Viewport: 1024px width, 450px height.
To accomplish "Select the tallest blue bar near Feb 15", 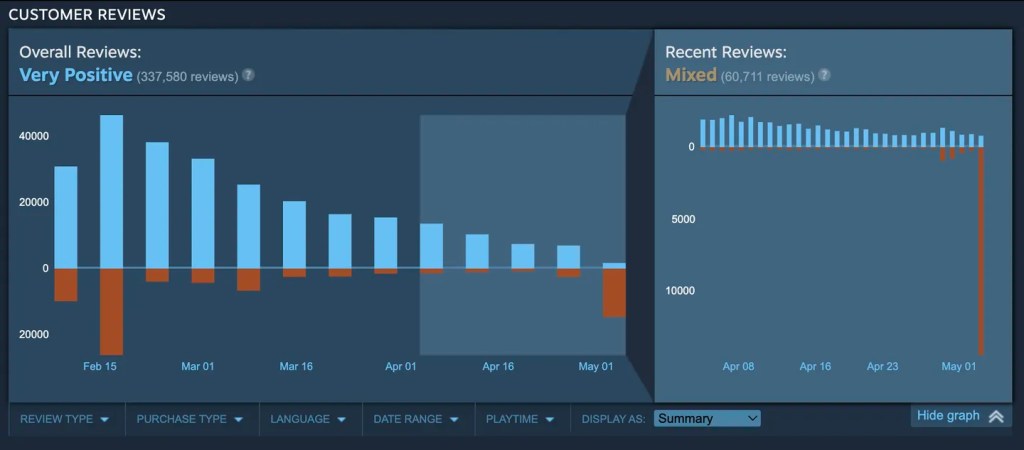I will (x=111, y=191).
